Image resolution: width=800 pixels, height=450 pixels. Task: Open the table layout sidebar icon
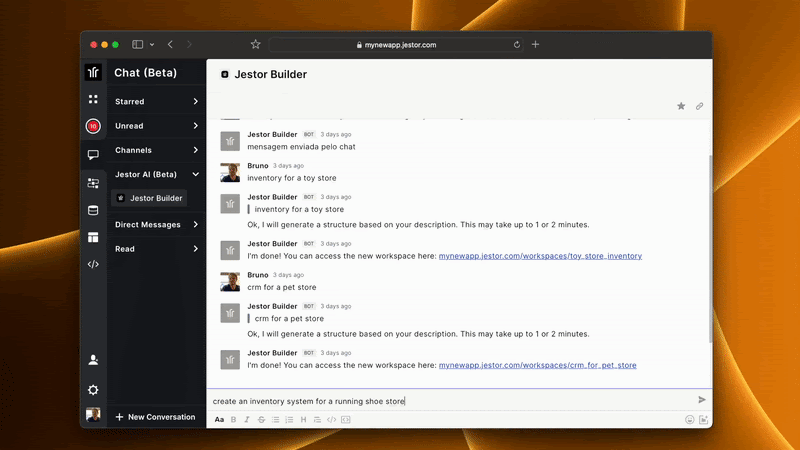point(93,237)
